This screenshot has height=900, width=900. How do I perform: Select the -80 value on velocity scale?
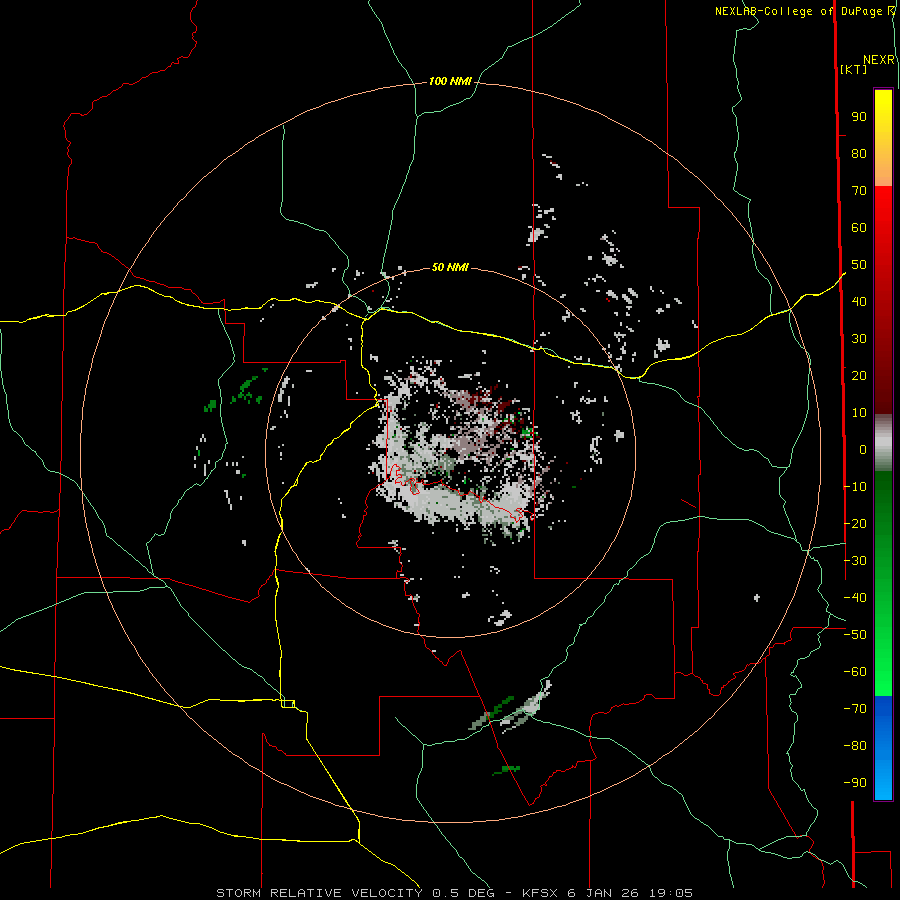pos(855,746)
